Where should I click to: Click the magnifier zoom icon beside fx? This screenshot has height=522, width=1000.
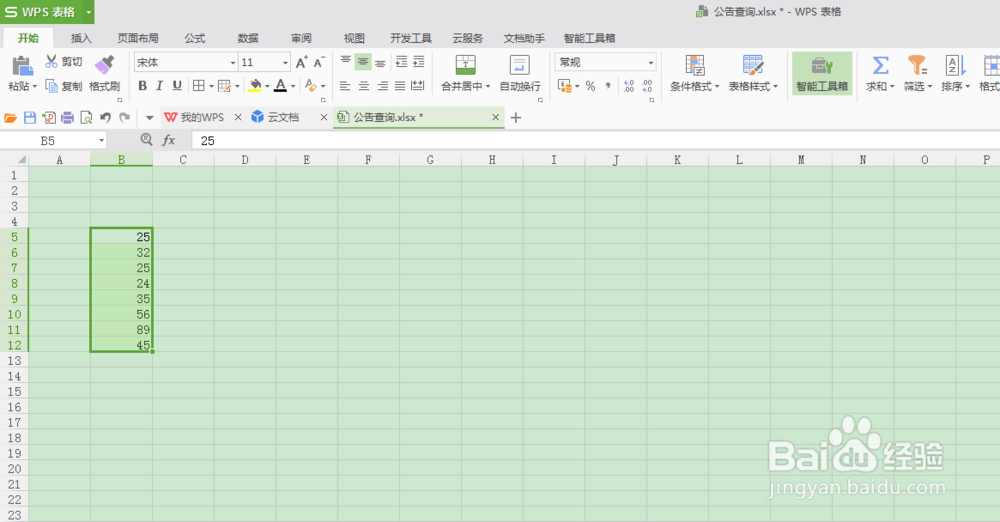[146, 139]
